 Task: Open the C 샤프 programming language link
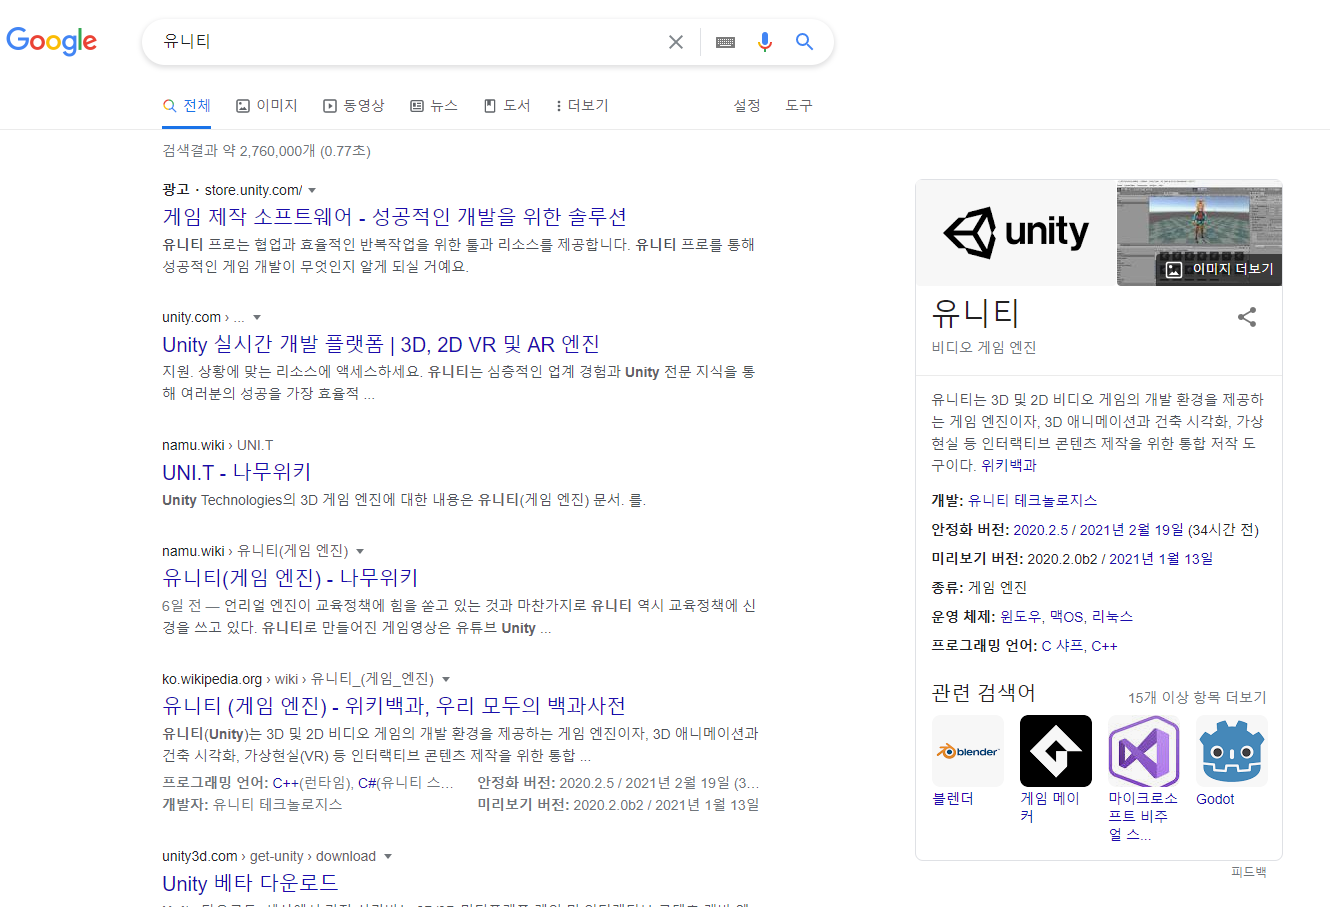[1062, 646]
